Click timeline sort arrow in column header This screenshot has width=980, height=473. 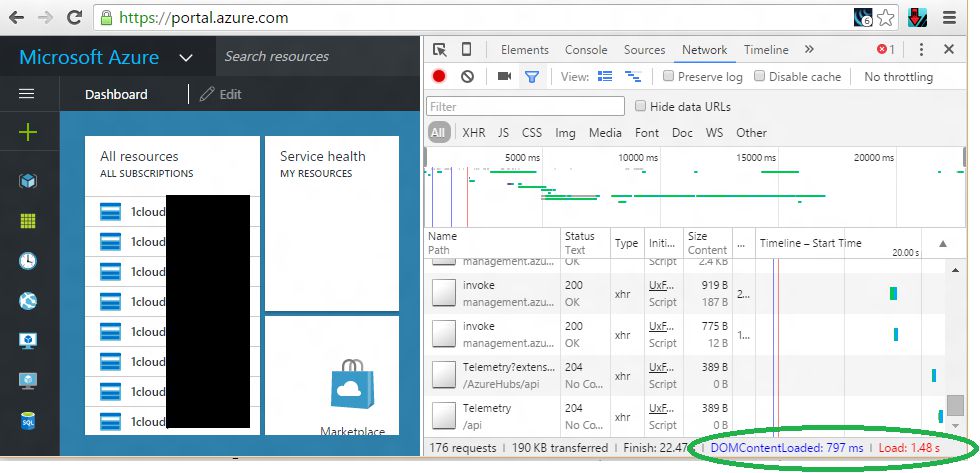(943, 244)
